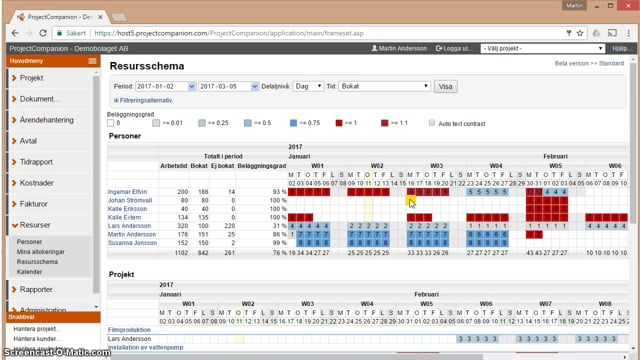640x360 pixels.
Task: Click the browser address bar URL
Action: [229, 33]
